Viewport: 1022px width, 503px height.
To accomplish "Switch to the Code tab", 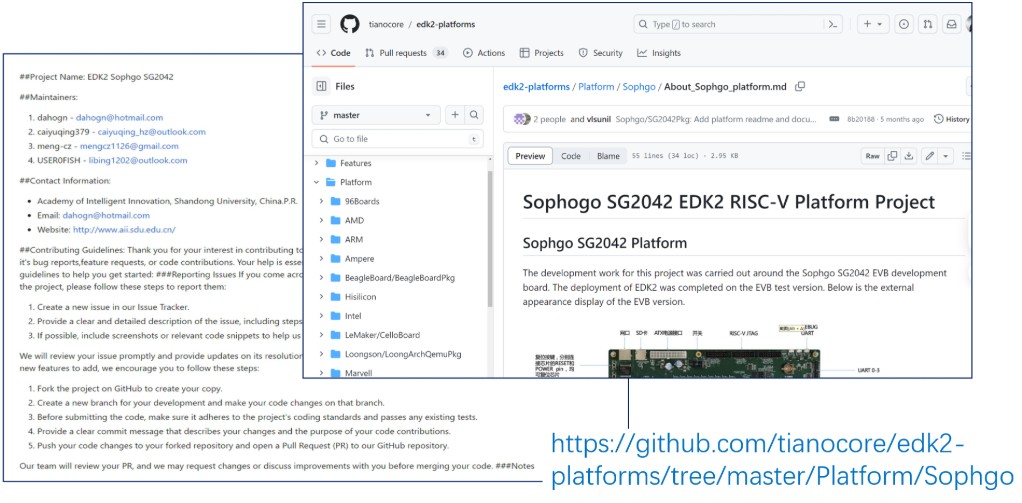I will [x=333, y=53].
